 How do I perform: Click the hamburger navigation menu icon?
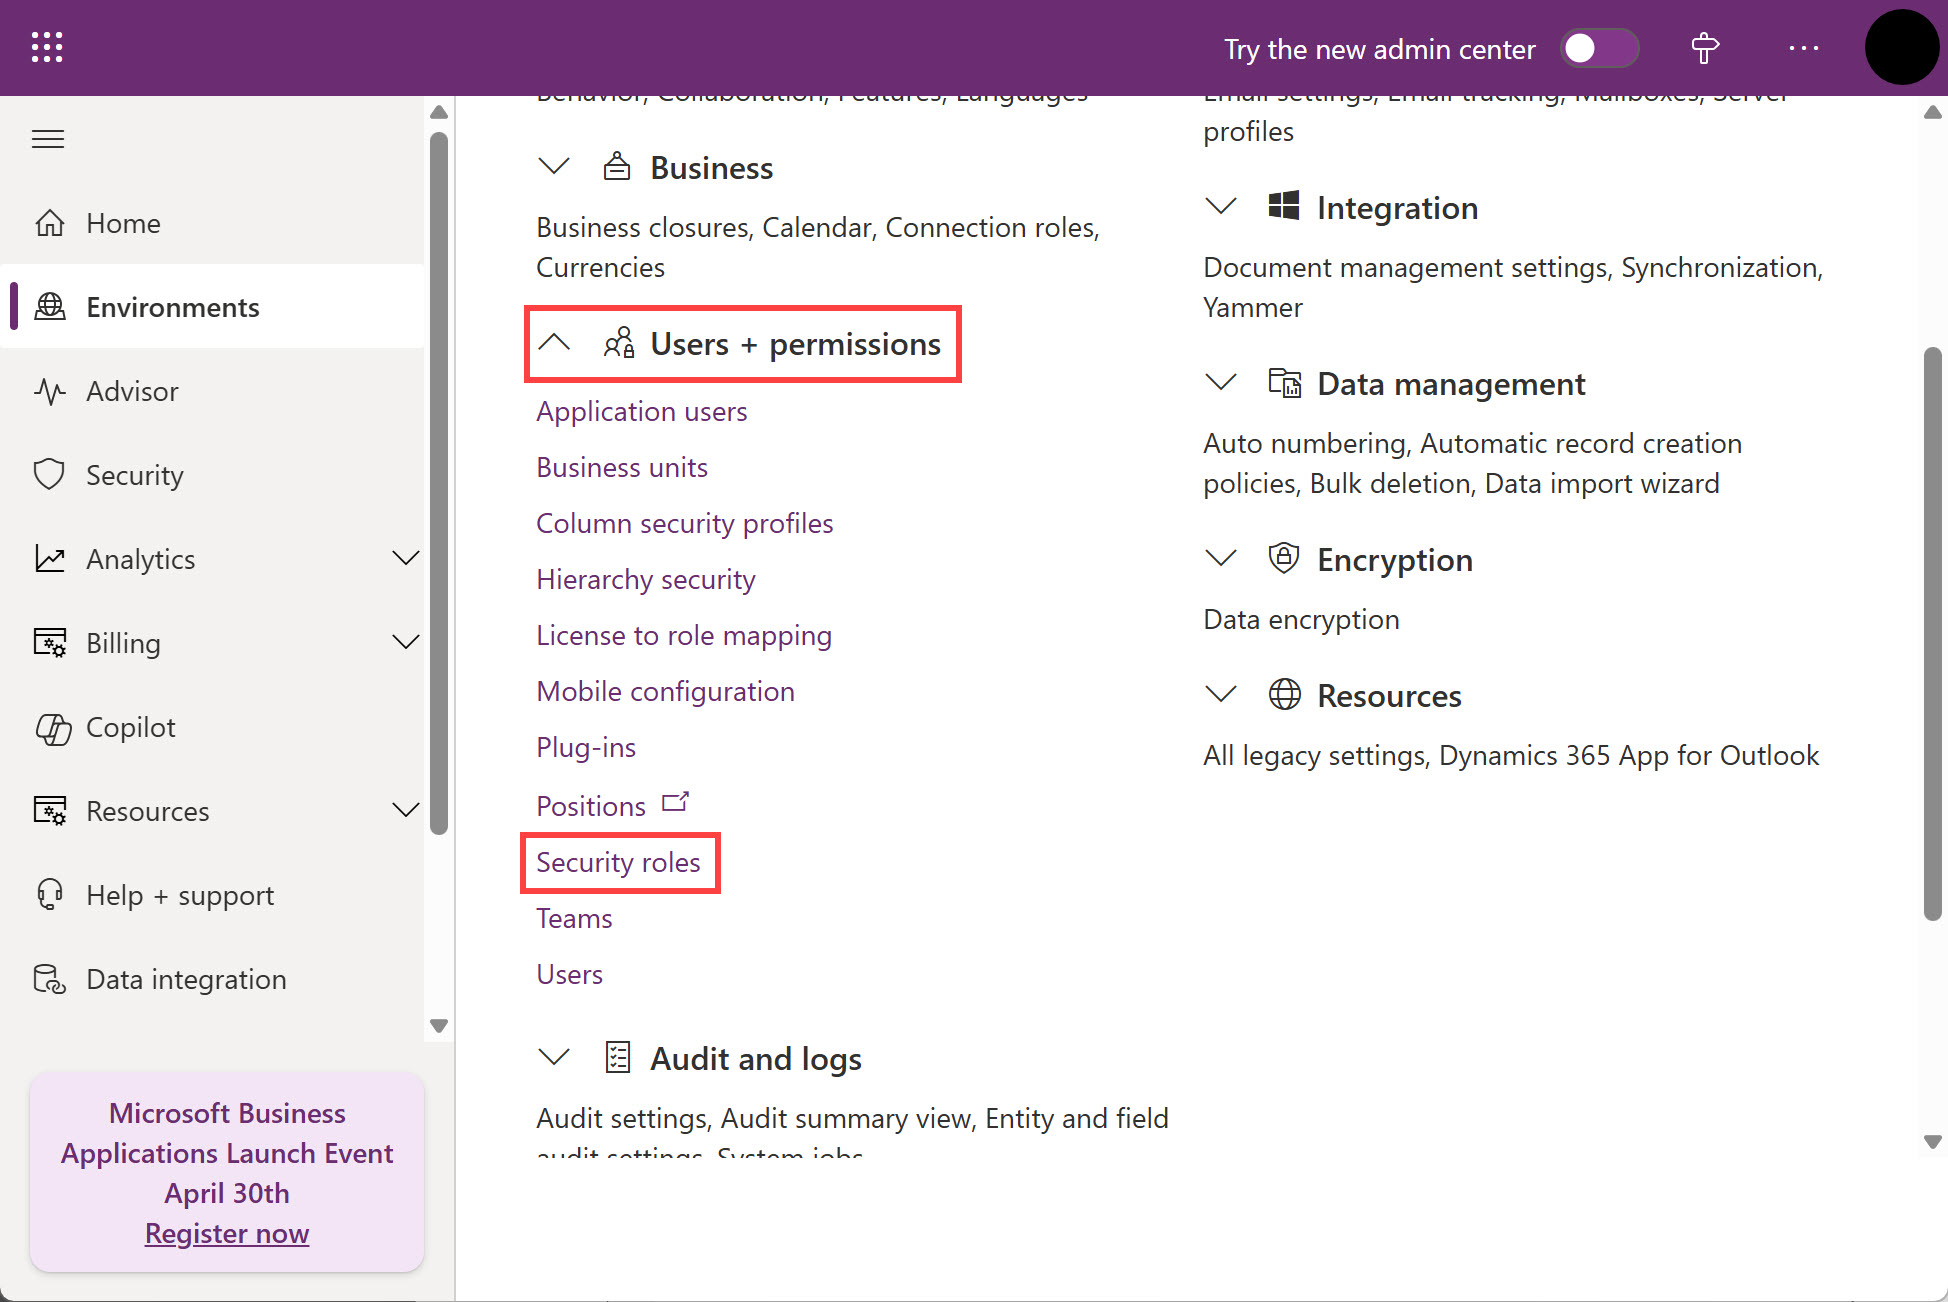click(x=48, y=139)
